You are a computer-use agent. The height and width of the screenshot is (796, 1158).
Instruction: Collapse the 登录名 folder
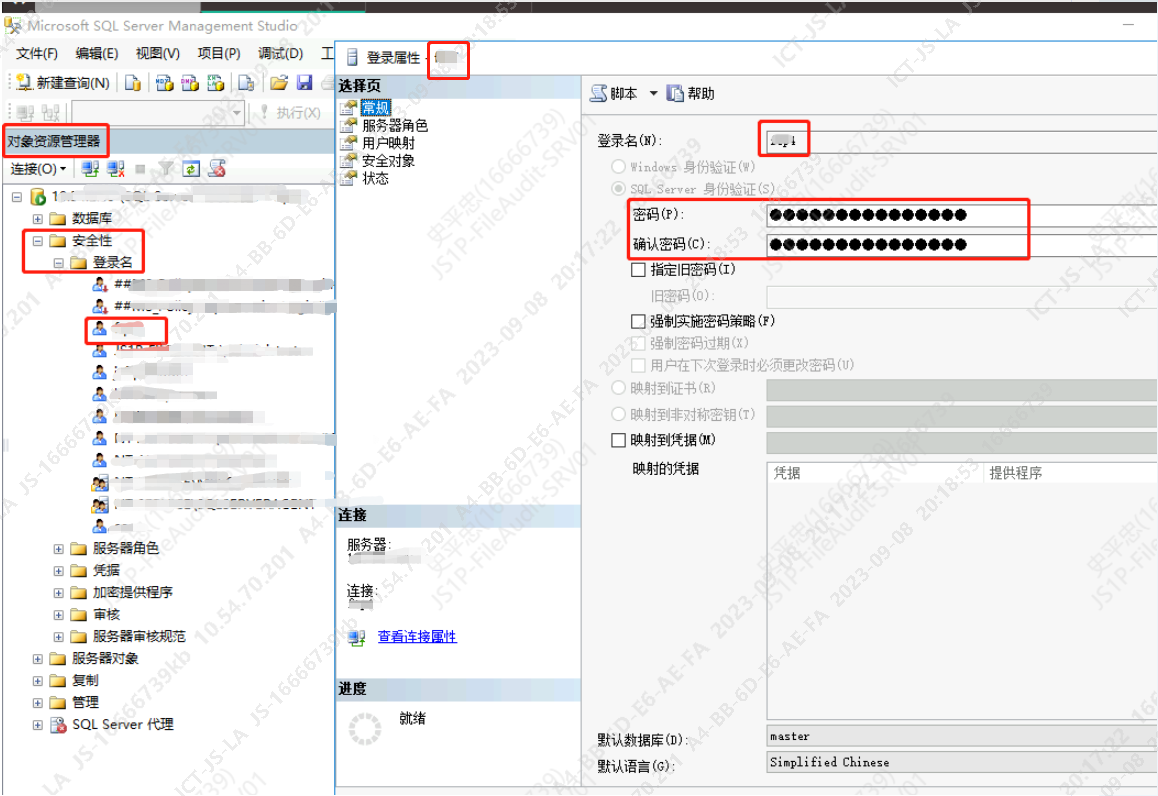point(58,263)
